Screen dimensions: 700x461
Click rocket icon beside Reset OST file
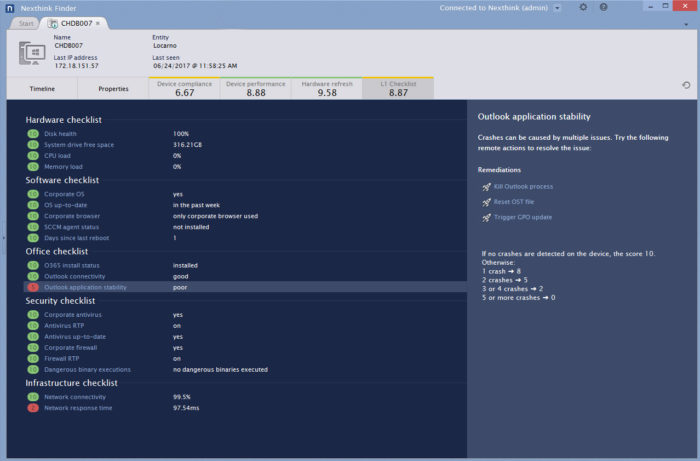click(x=486, y=202)
